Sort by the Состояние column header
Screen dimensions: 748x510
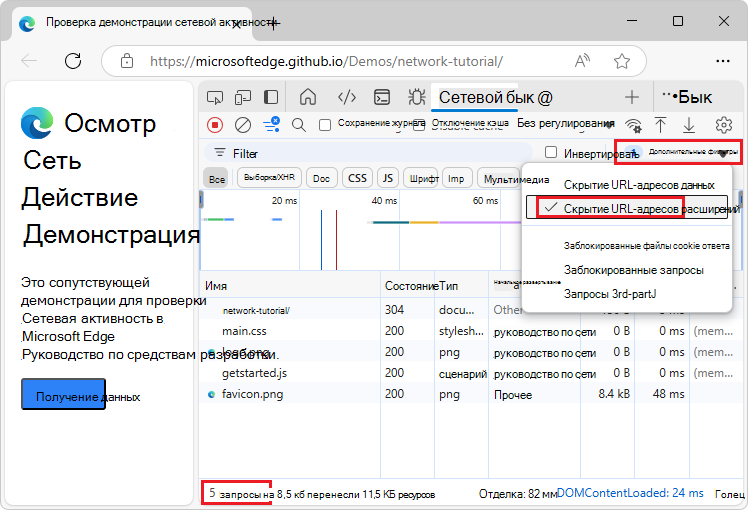407,286
